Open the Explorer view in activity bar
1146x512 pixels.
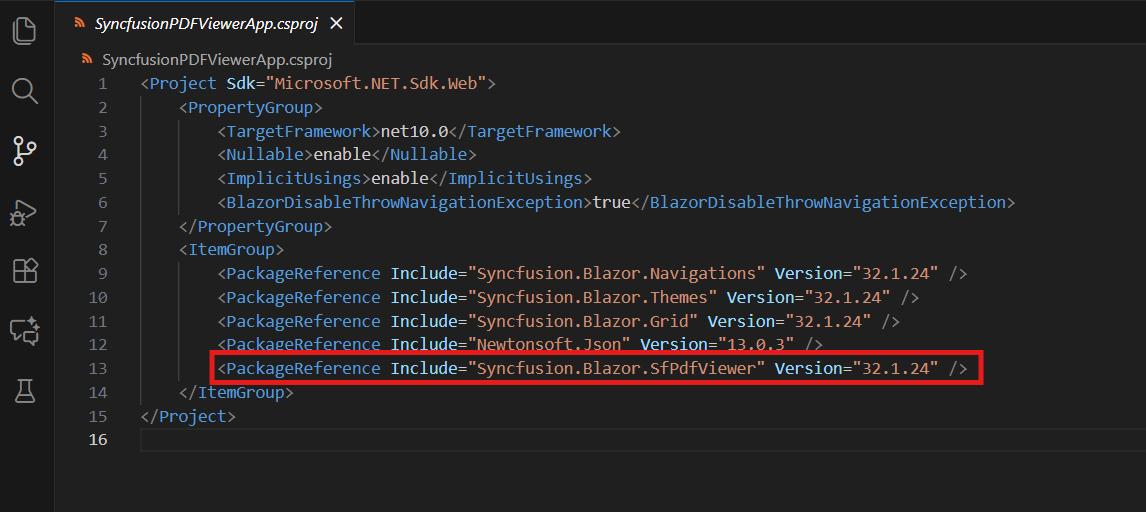point(25,31)
